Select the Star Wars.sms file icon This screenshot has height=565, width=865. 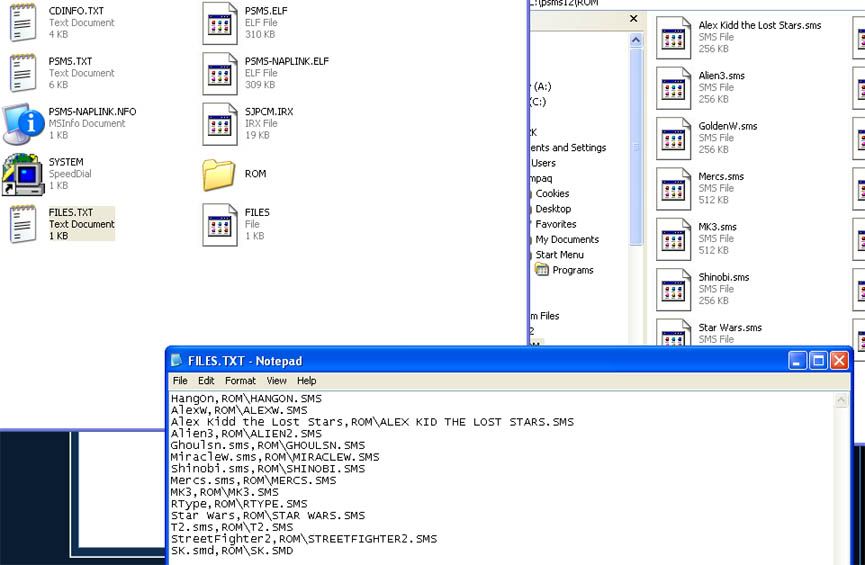(673, 333)
